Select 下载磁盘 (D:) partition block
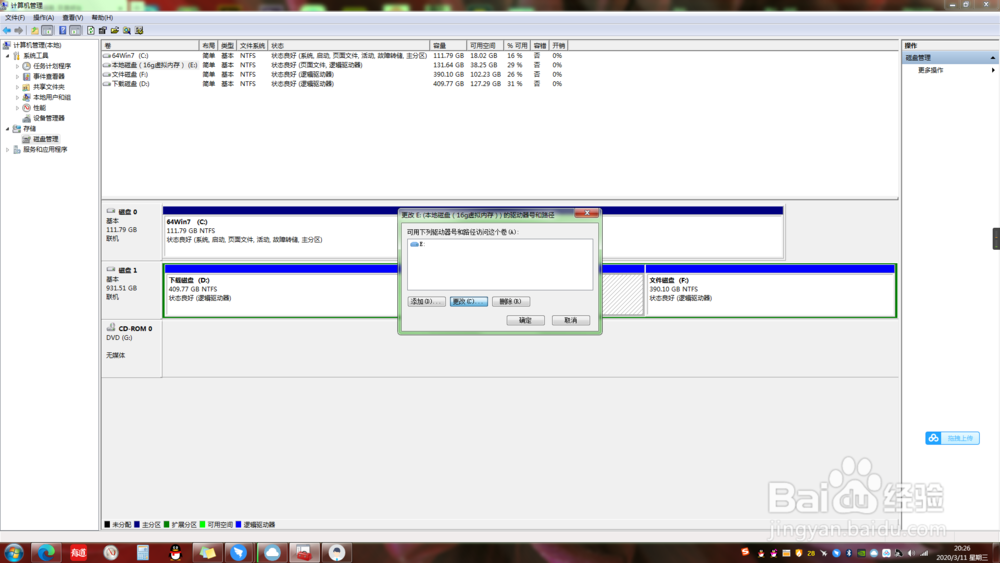The width and height of the screenshot is (1000, 563). coord(281,290)
